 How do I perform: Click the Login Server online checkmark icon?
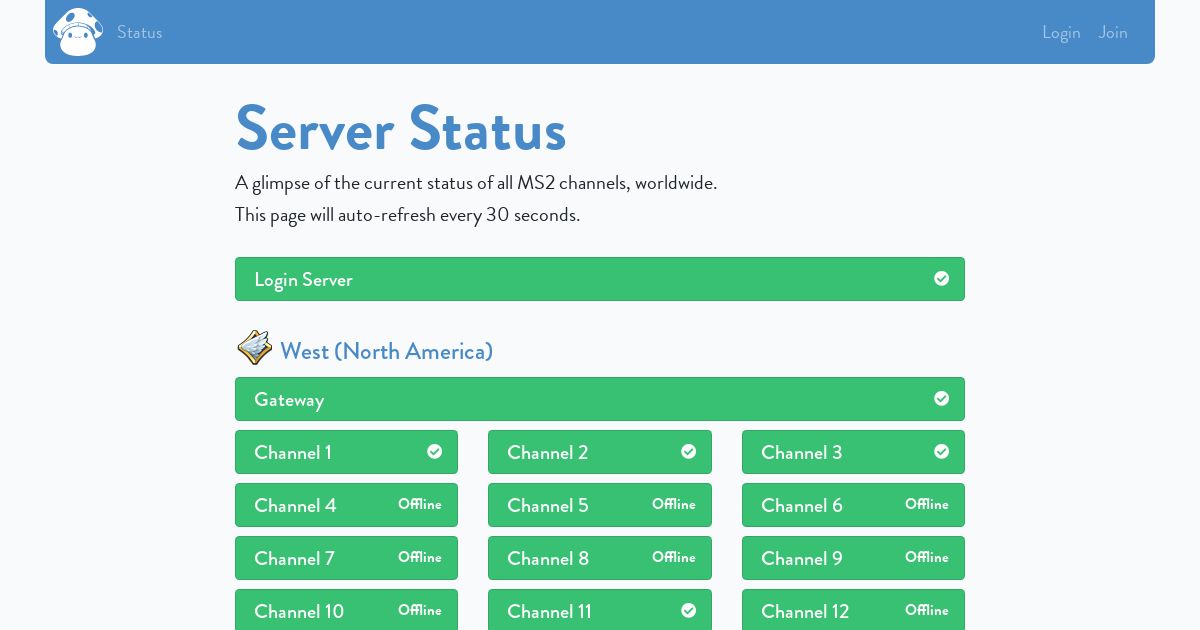tap(941, 278)
